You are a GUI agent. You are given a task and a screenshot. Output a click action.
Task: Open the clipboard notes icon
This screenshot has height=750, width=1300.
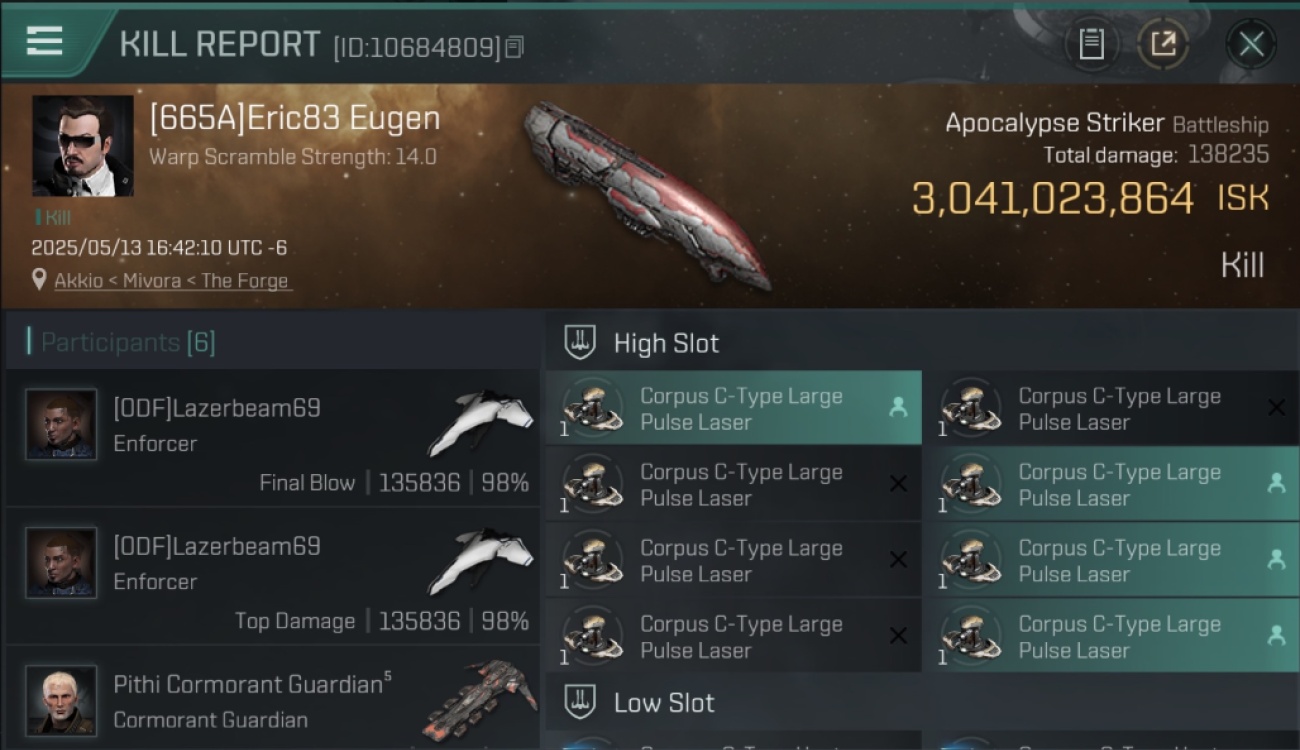tap(1091, 44)
